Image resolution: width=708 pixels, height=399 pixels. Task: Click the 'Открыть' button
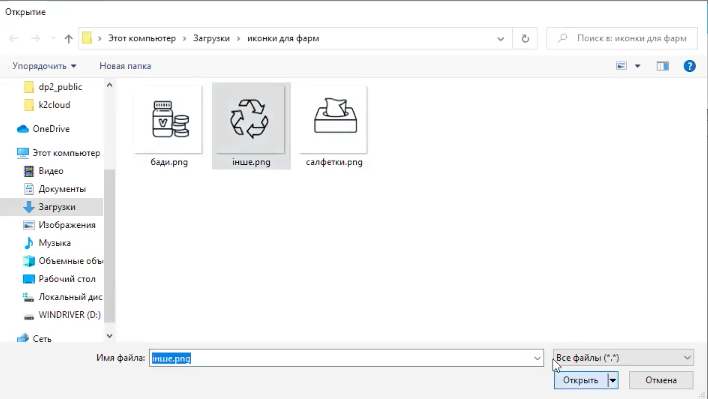coord(581,380)
